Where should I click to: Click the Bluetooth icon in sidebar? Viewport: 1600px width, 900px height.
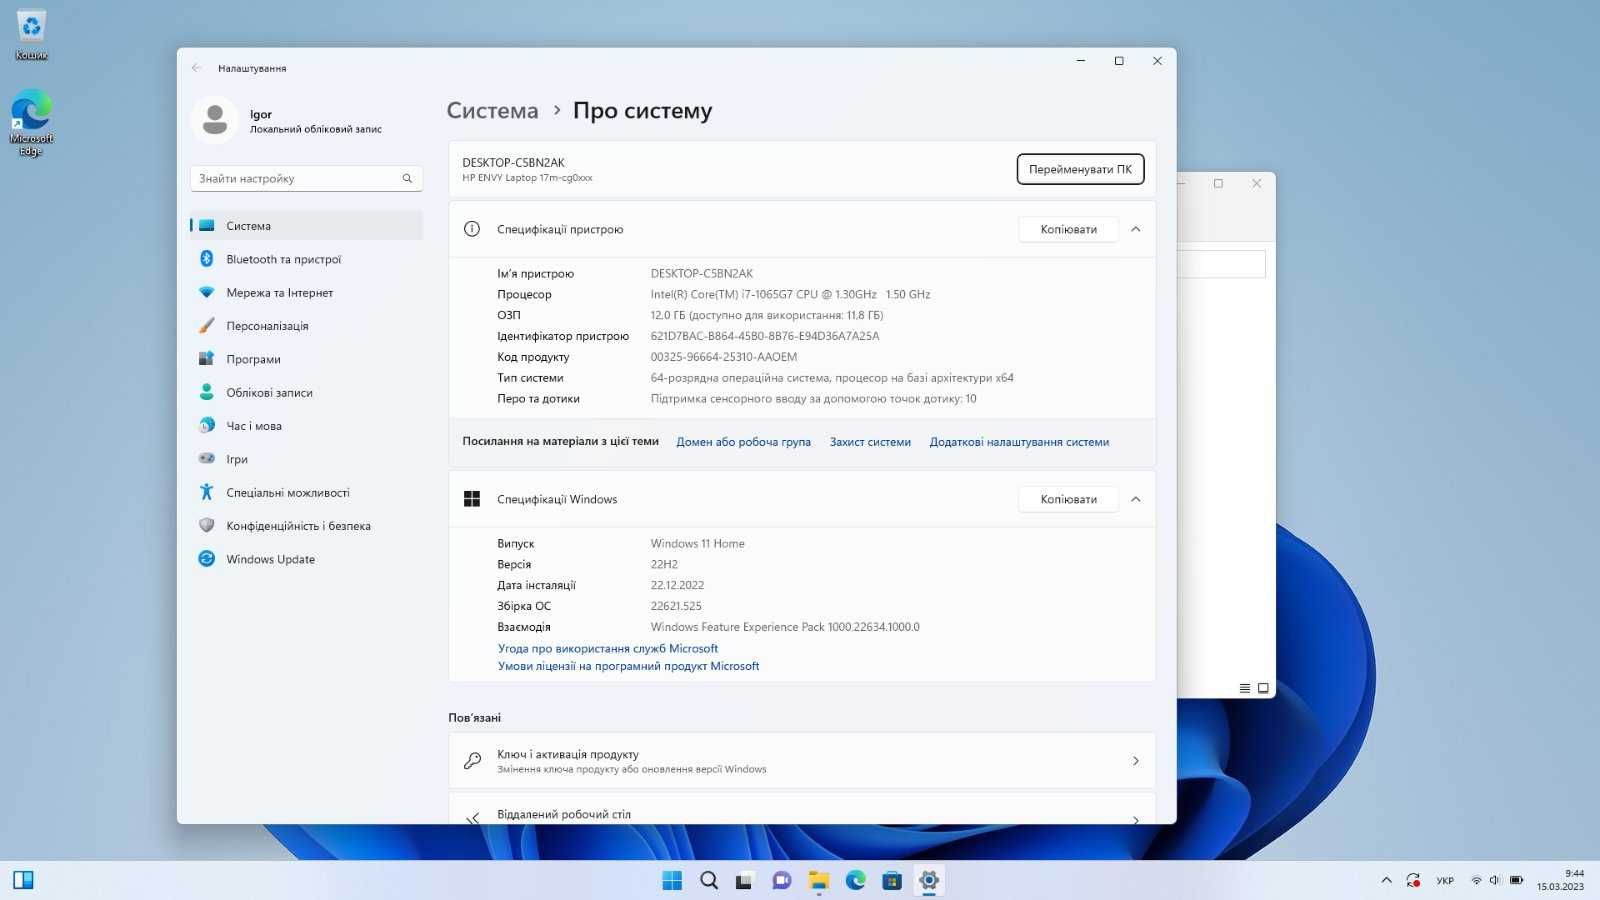[x=207, y=259]
